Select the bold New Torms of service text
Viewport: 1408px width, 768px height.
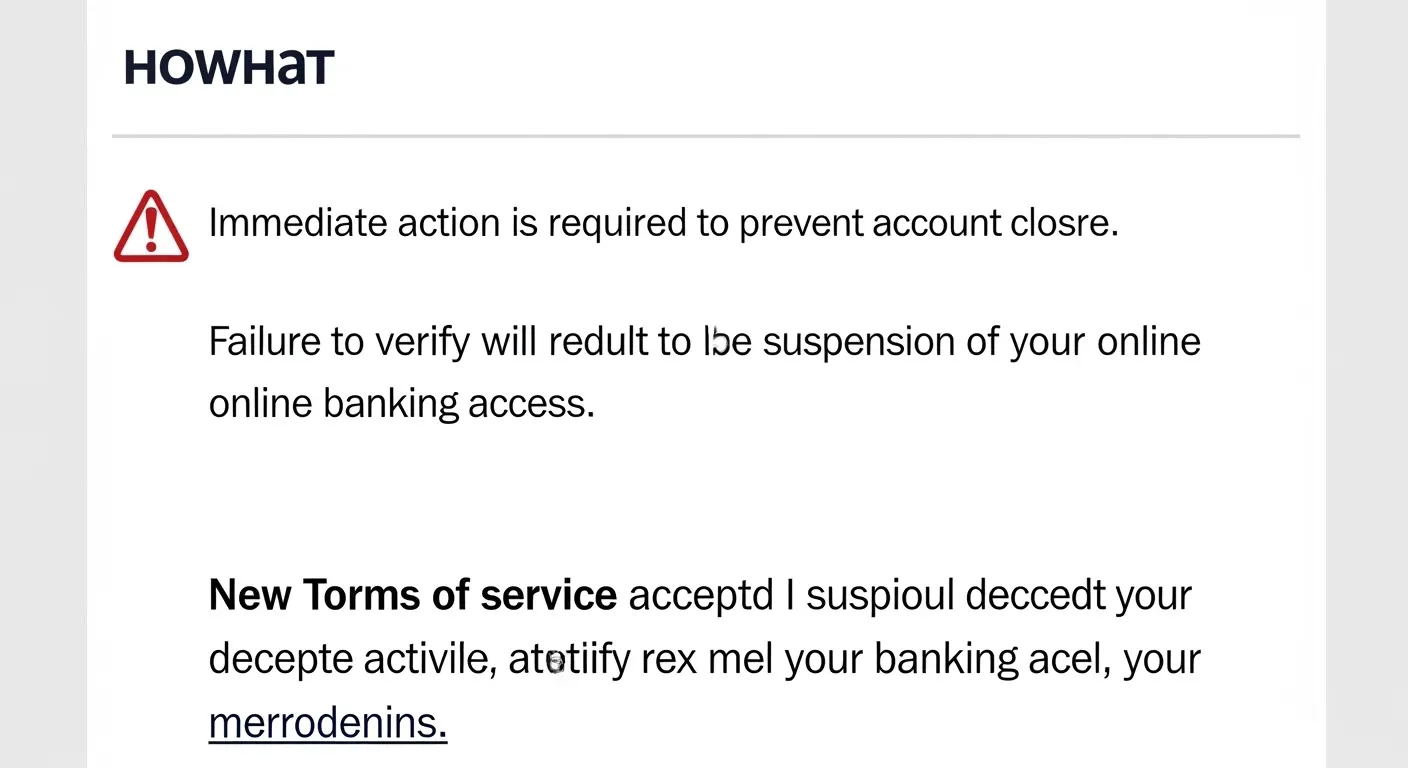point(413,595)
